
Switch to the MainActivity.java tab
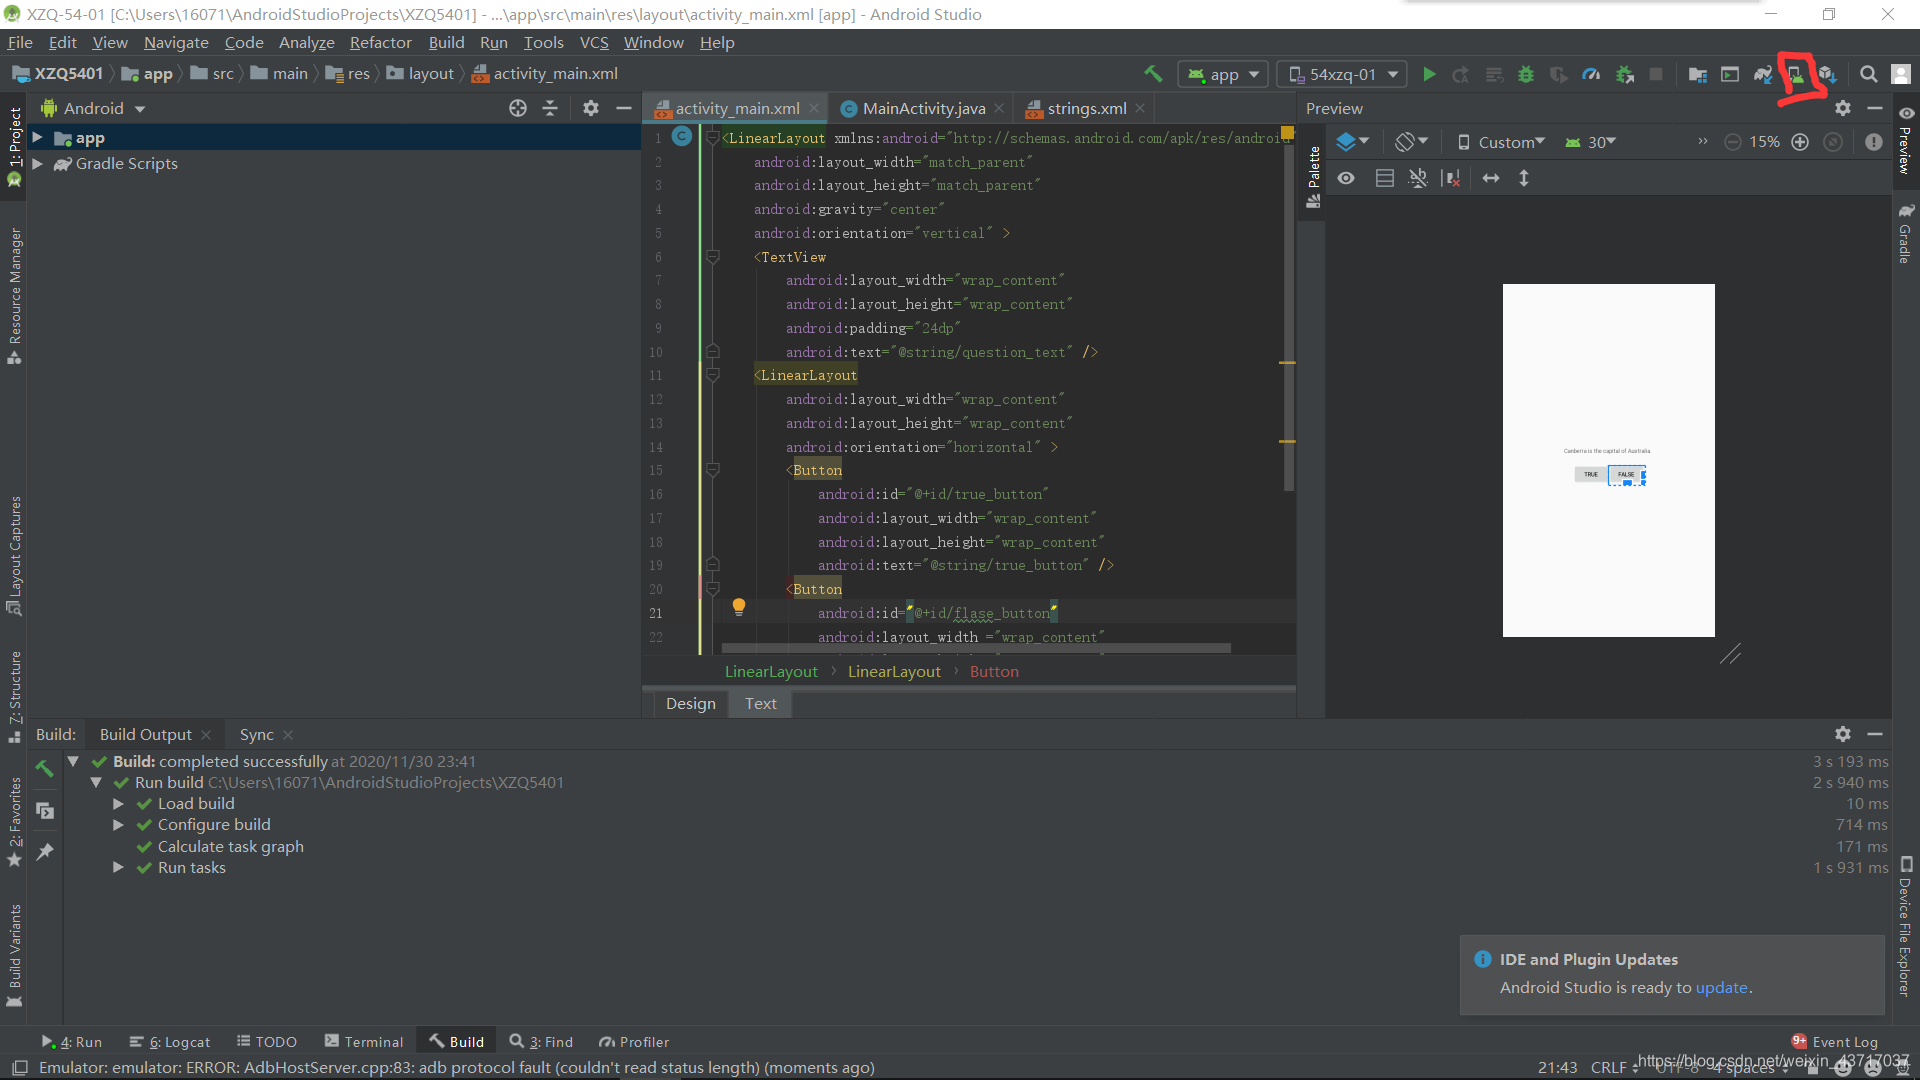922,108
